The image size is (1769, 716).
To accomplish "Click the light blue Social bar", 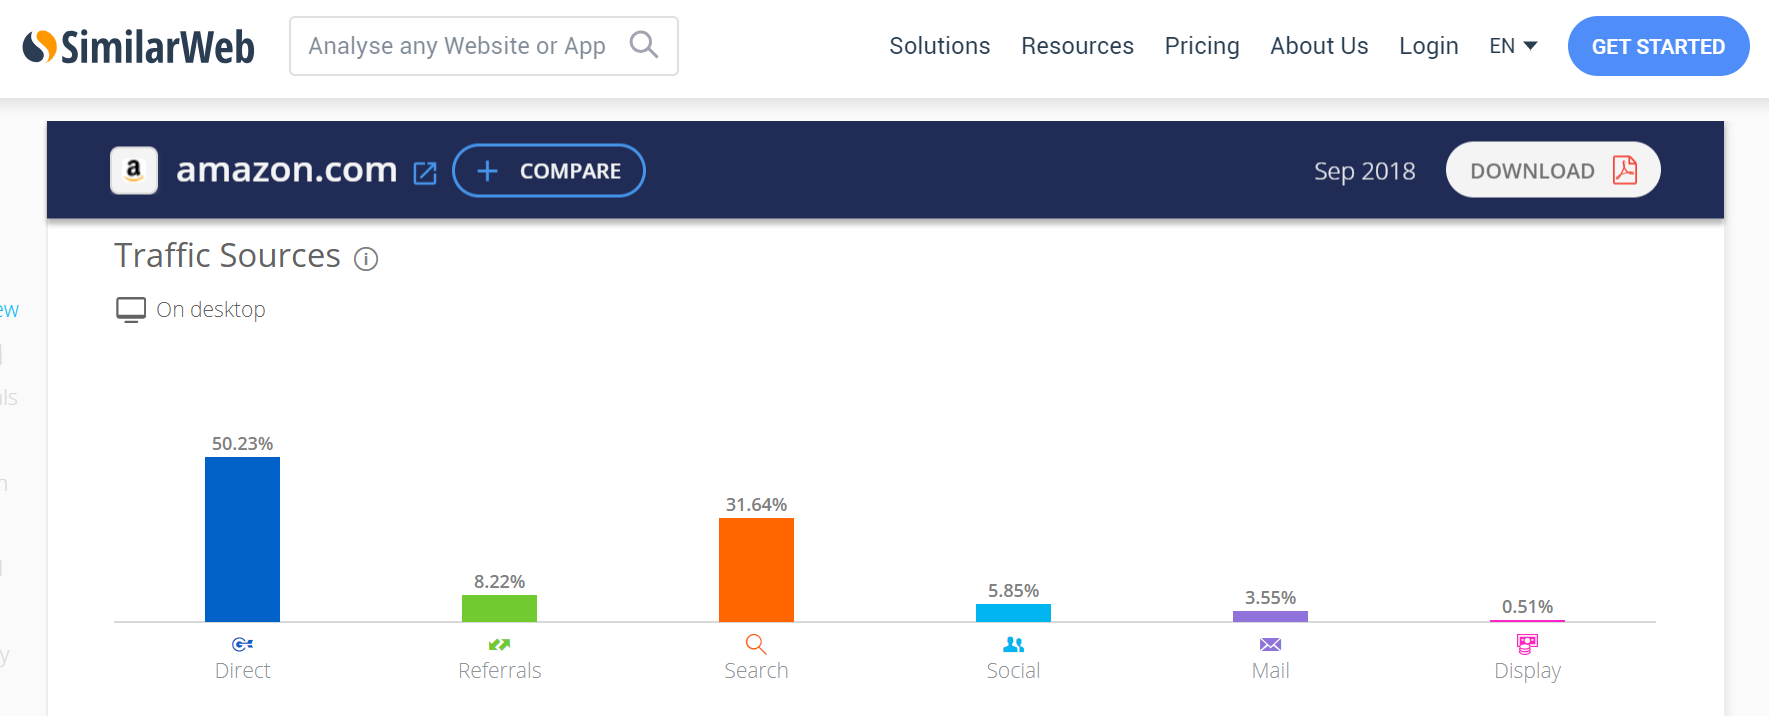I will 1014,613.
